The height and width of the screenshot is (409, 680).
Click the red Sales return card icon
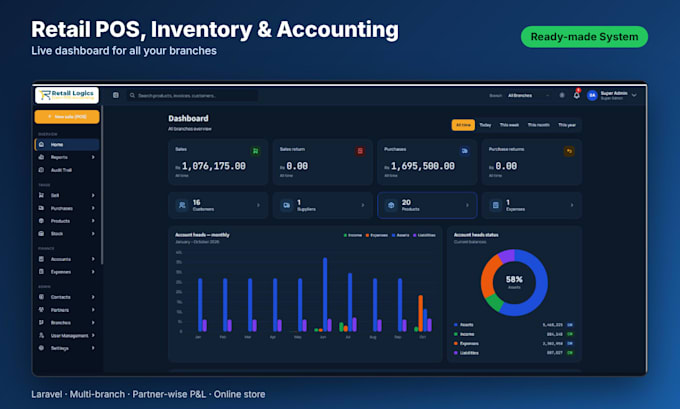(x=360, y=151)
